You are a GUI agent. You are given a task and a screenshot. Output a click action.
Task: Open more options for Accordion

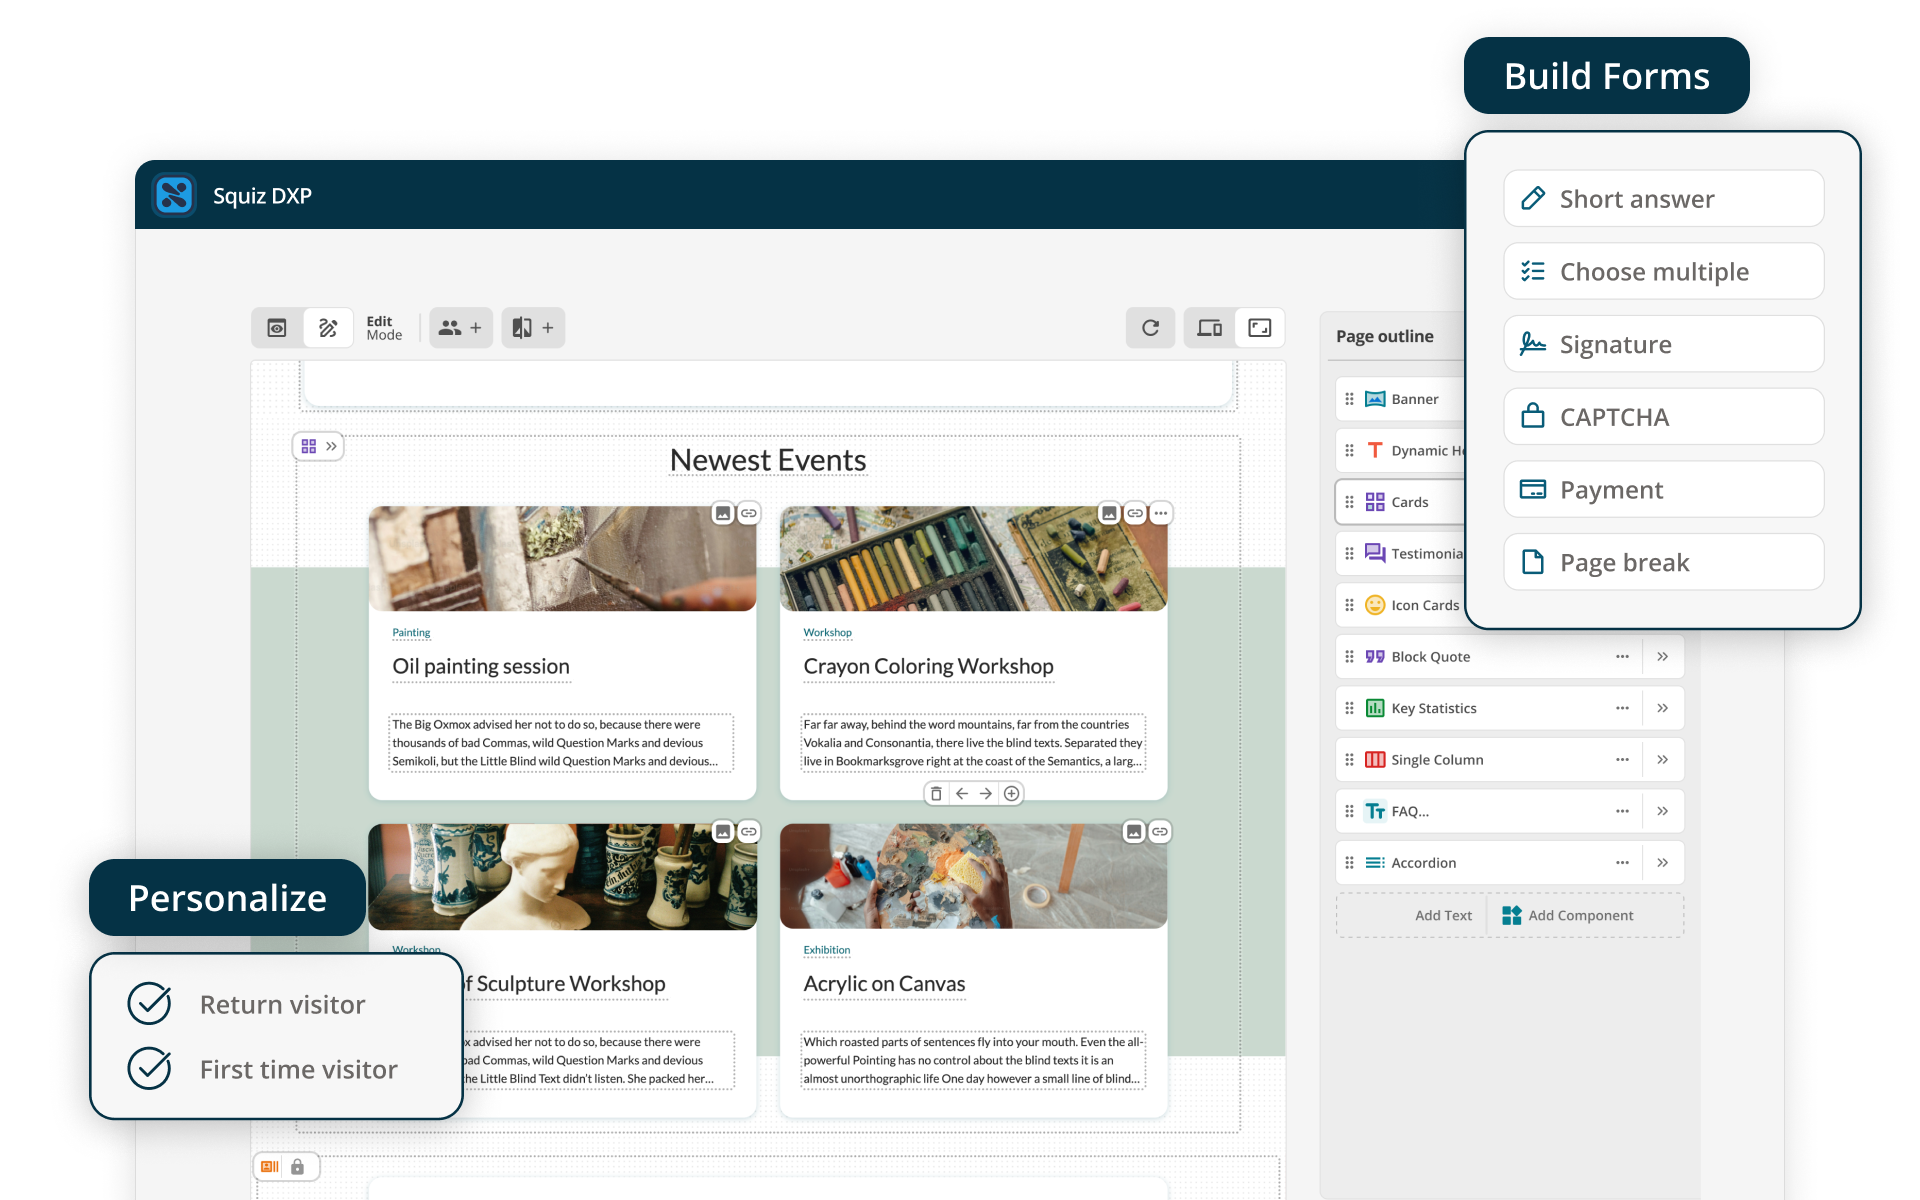pyautogui.click(x=1622, y=863)
